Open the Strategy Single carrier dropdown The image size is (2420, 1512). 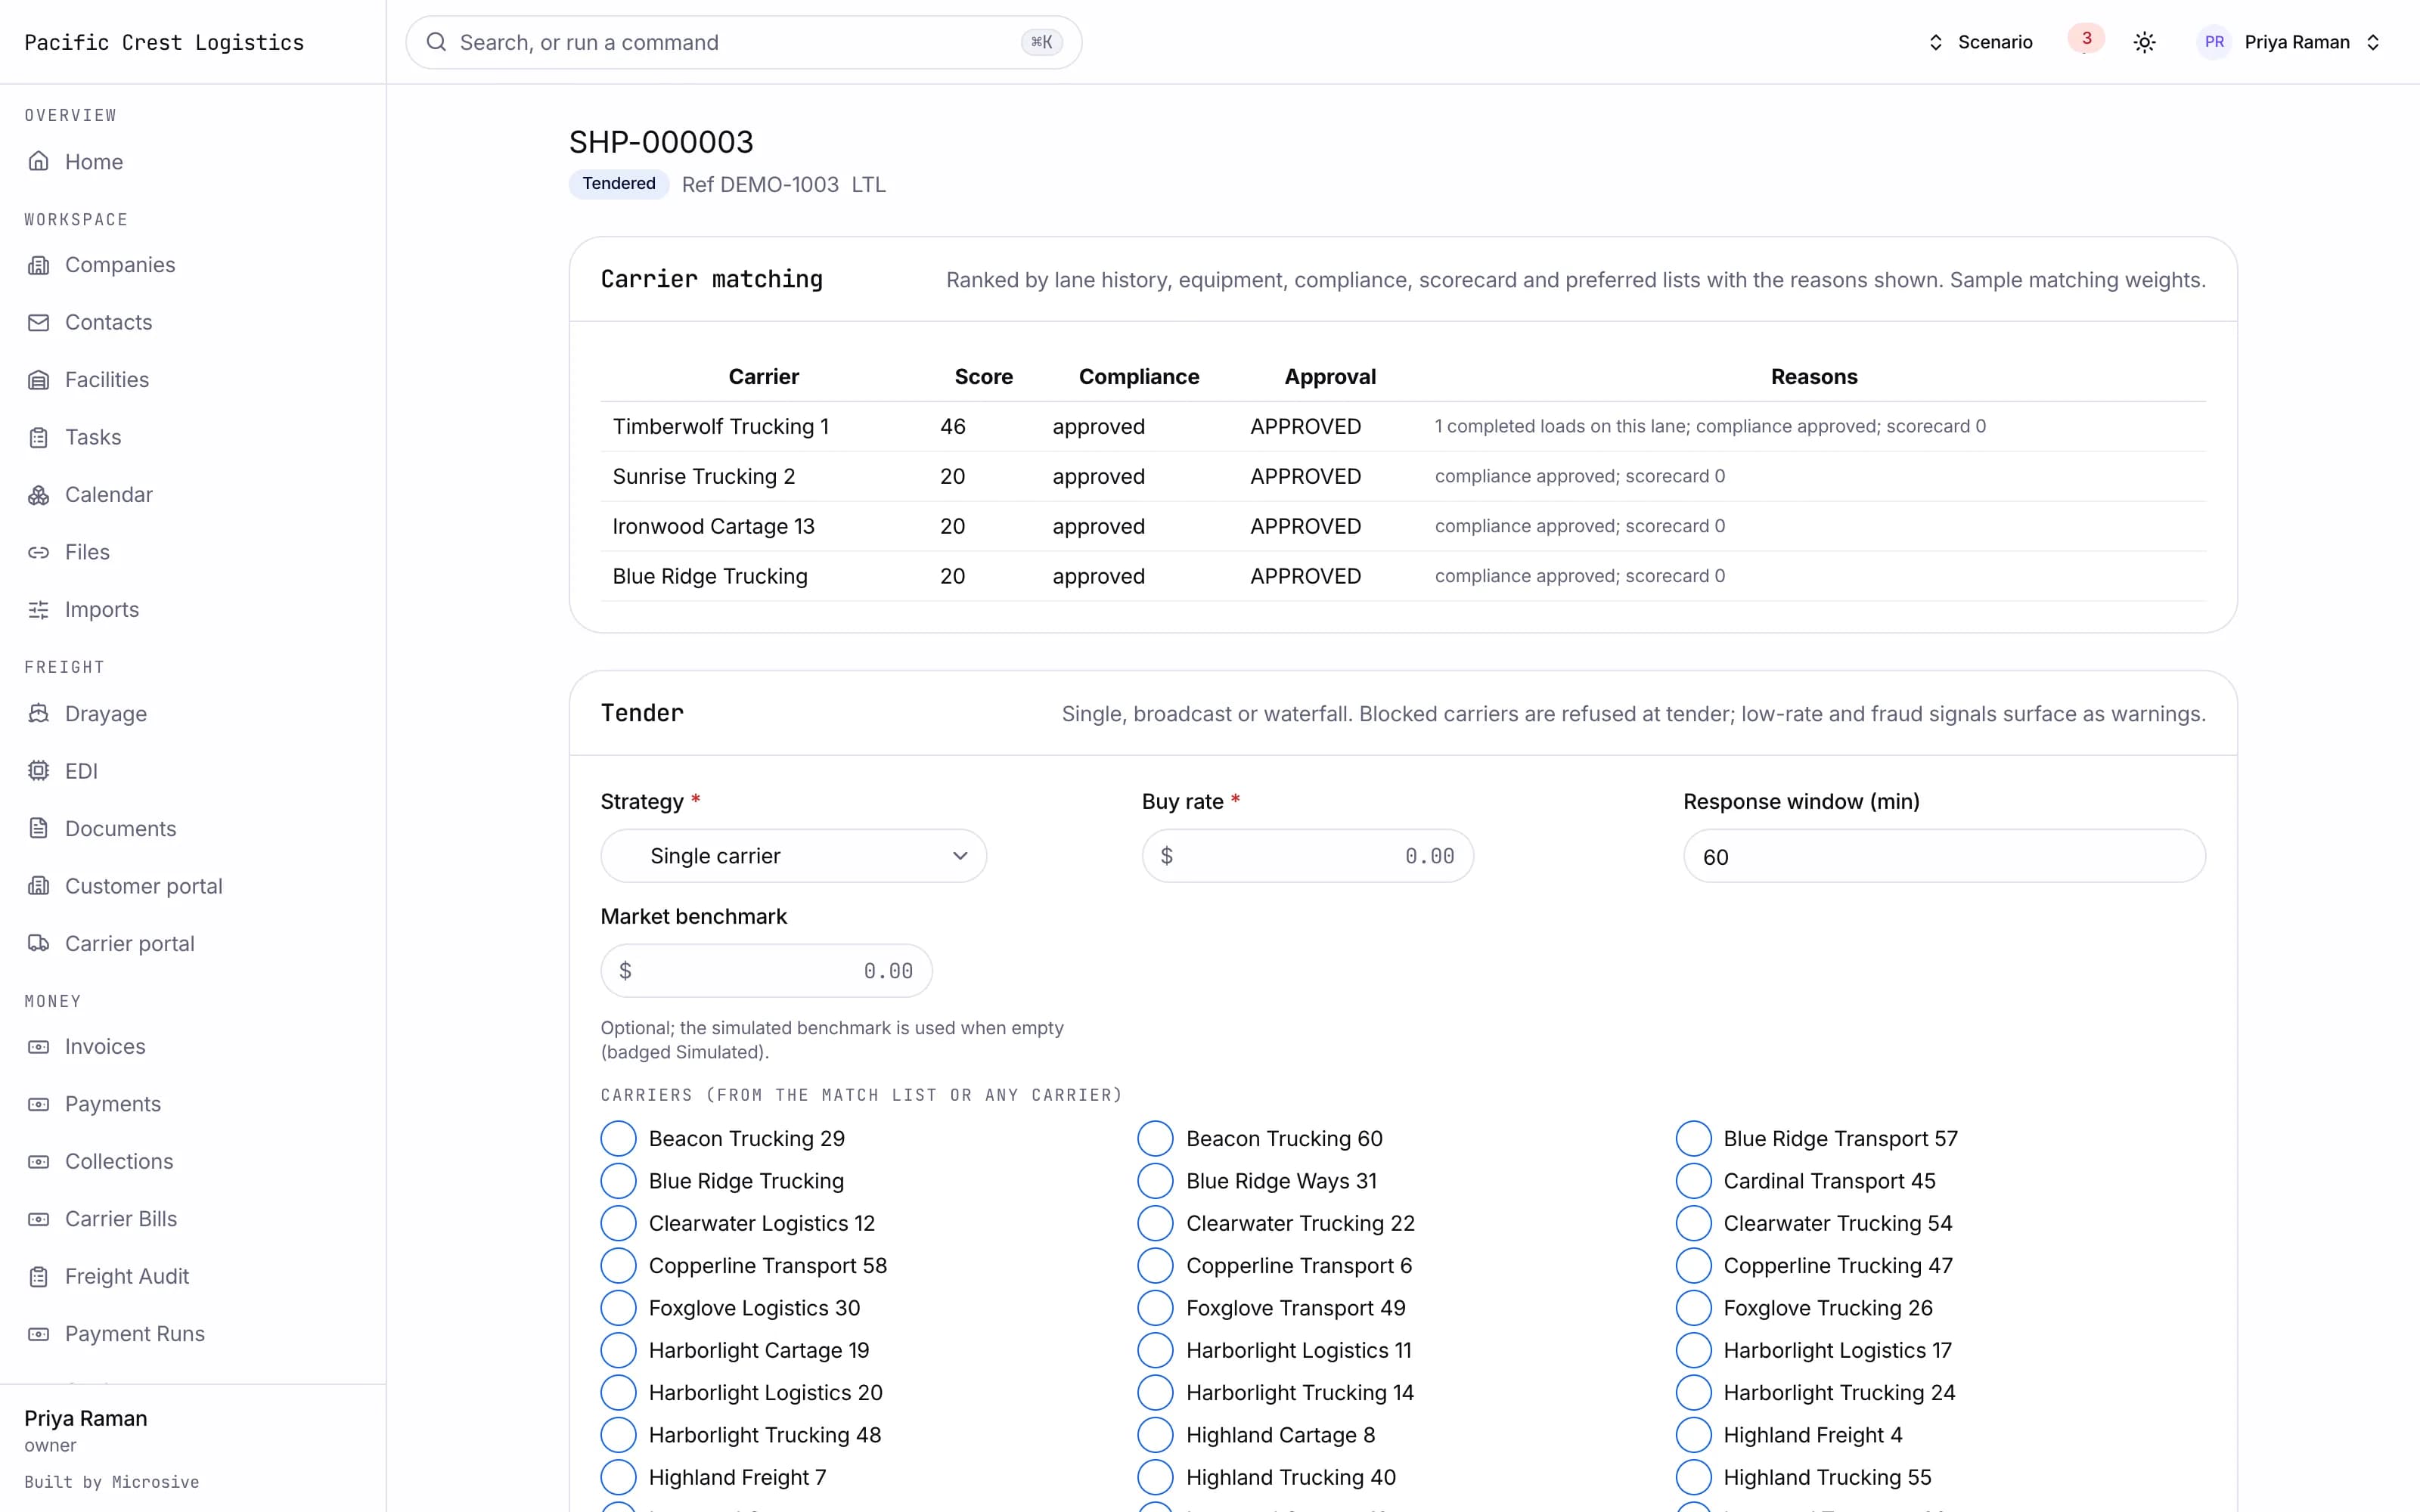tap(793, 856)
